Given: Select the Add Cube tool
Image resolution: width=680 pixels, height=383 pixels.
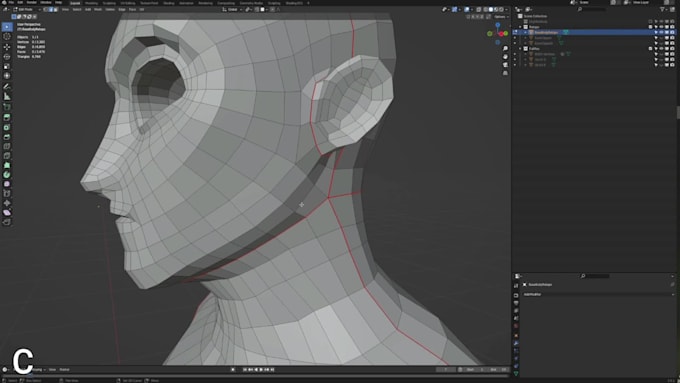Looking at the screenshot, I should click(7, 107).
